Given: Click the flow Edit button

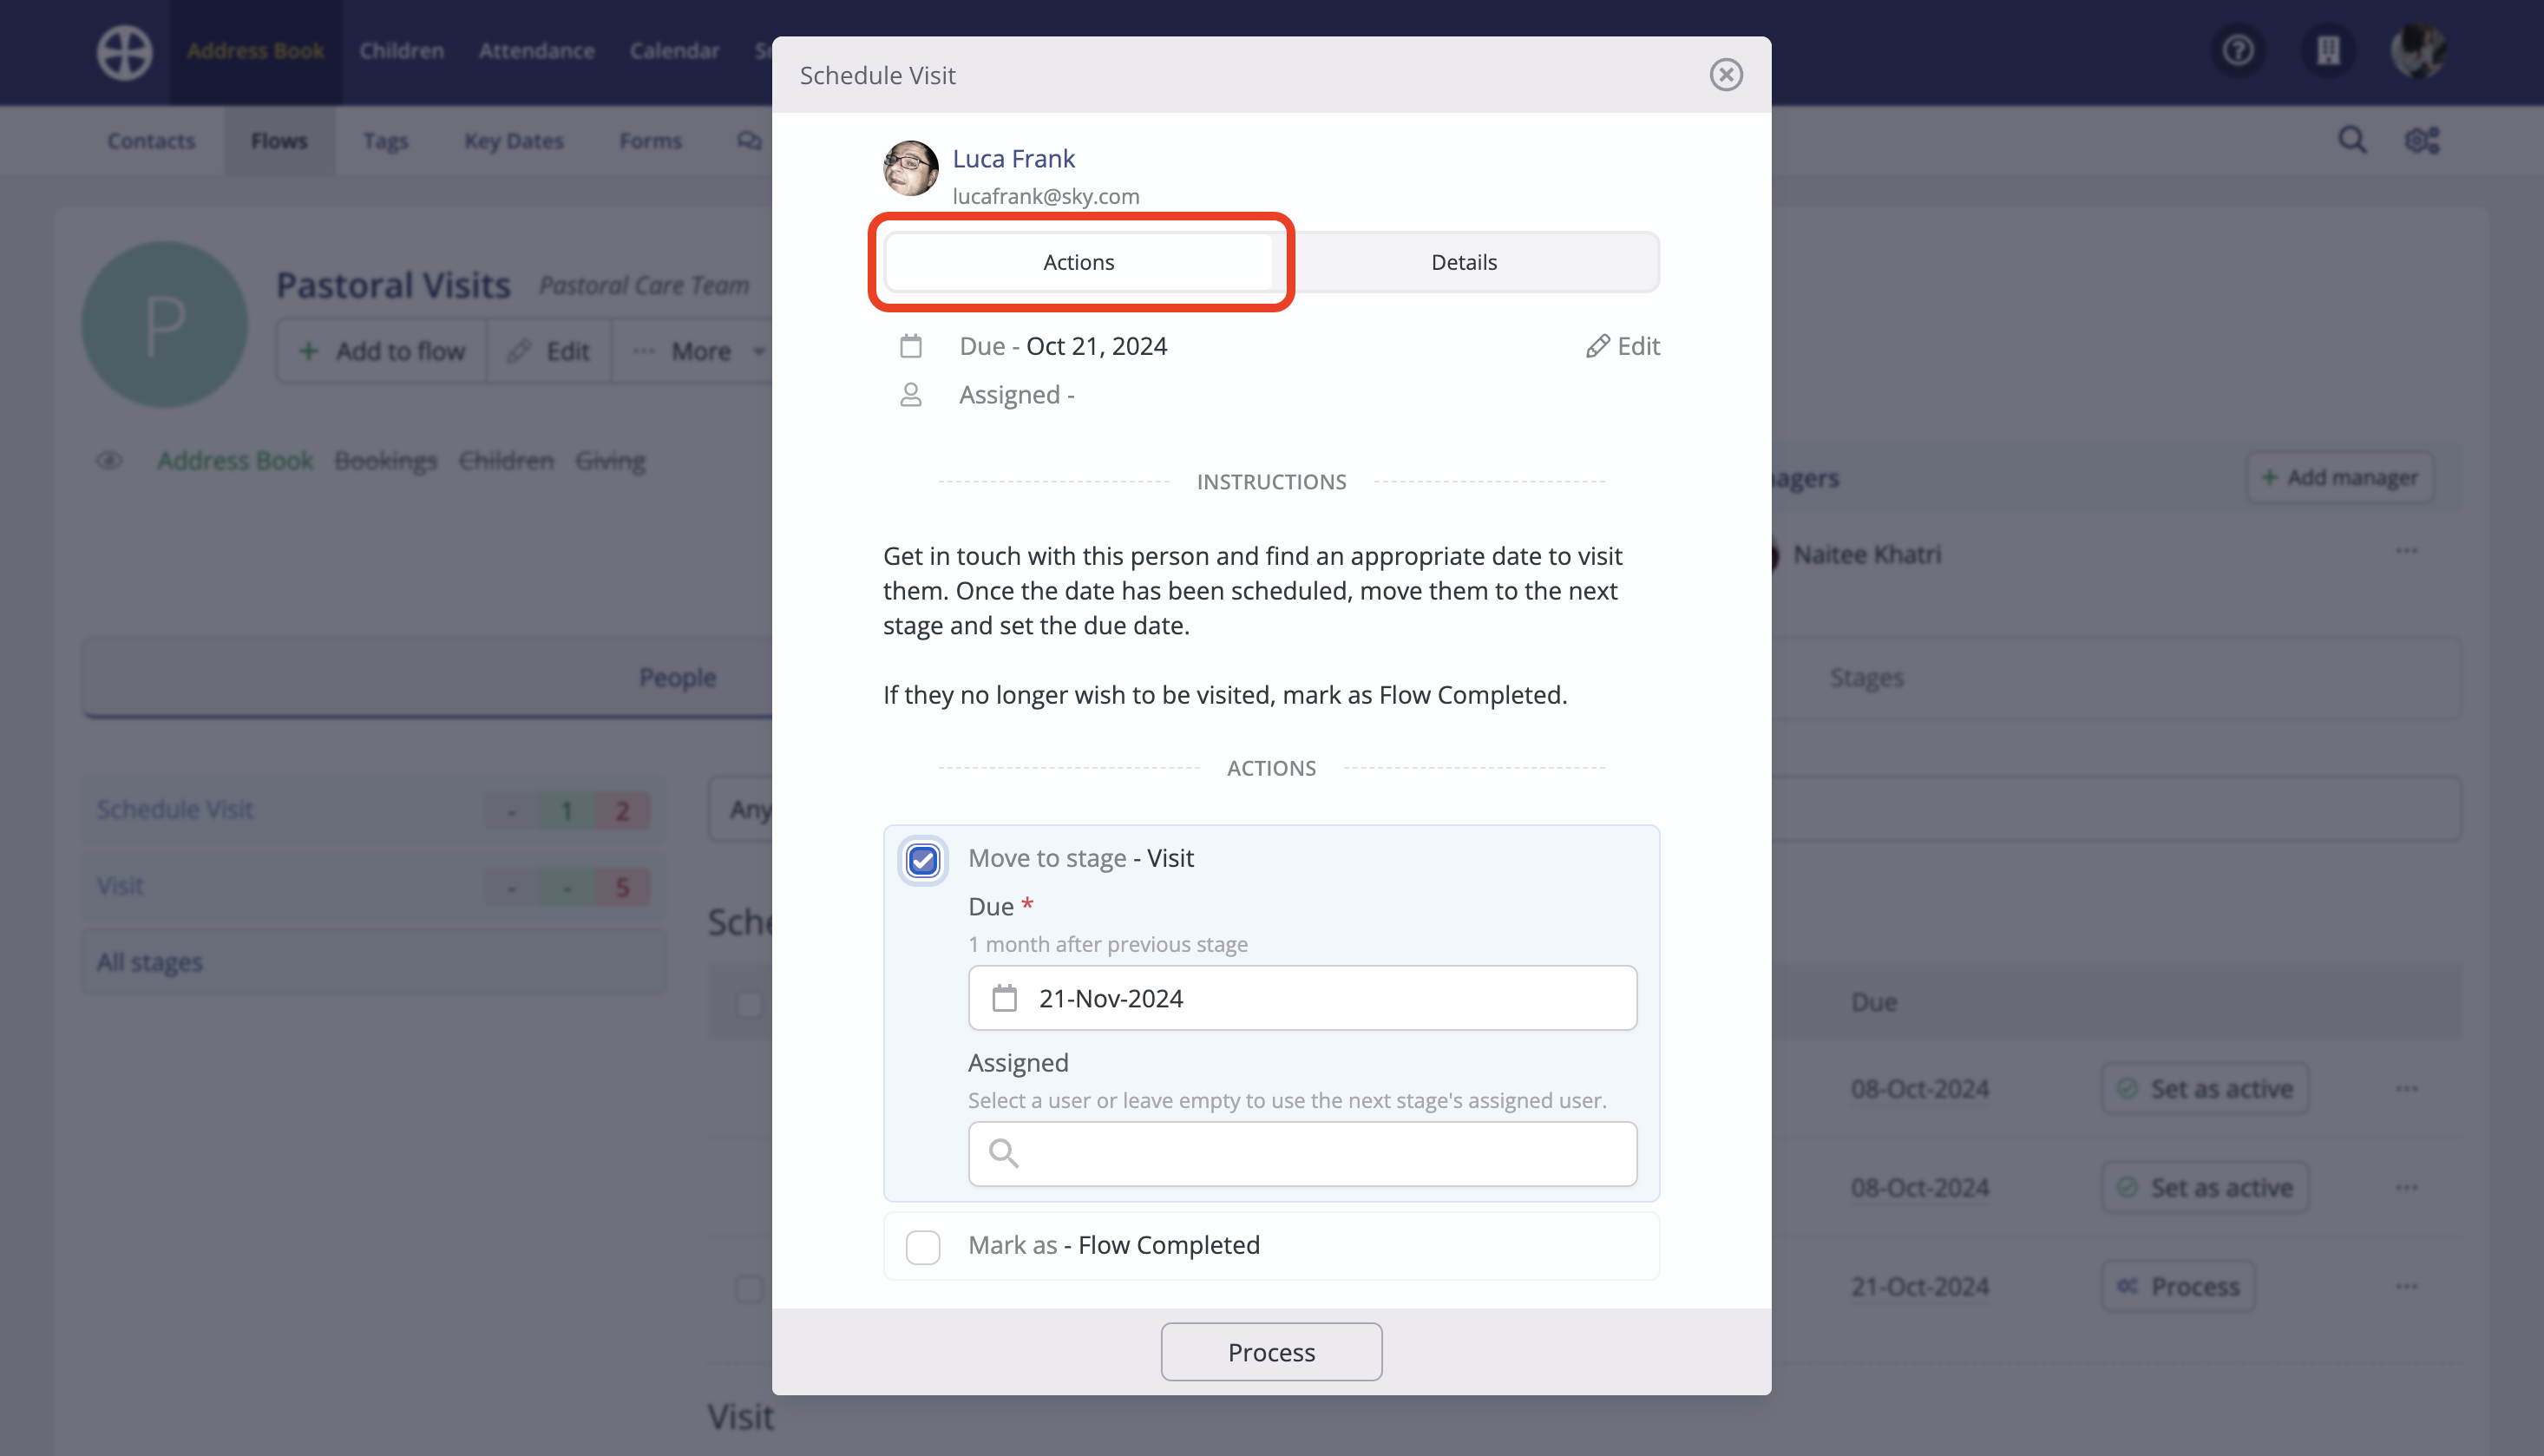Looking at the screenshot, I should (x=548, y=351).
